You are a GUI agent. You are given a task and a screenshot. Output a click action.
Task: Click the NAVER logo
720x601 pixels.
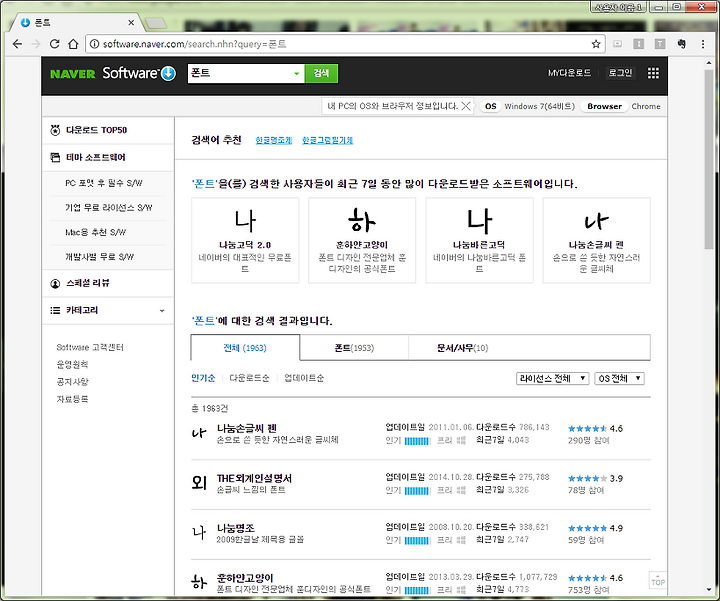point(73,73)
